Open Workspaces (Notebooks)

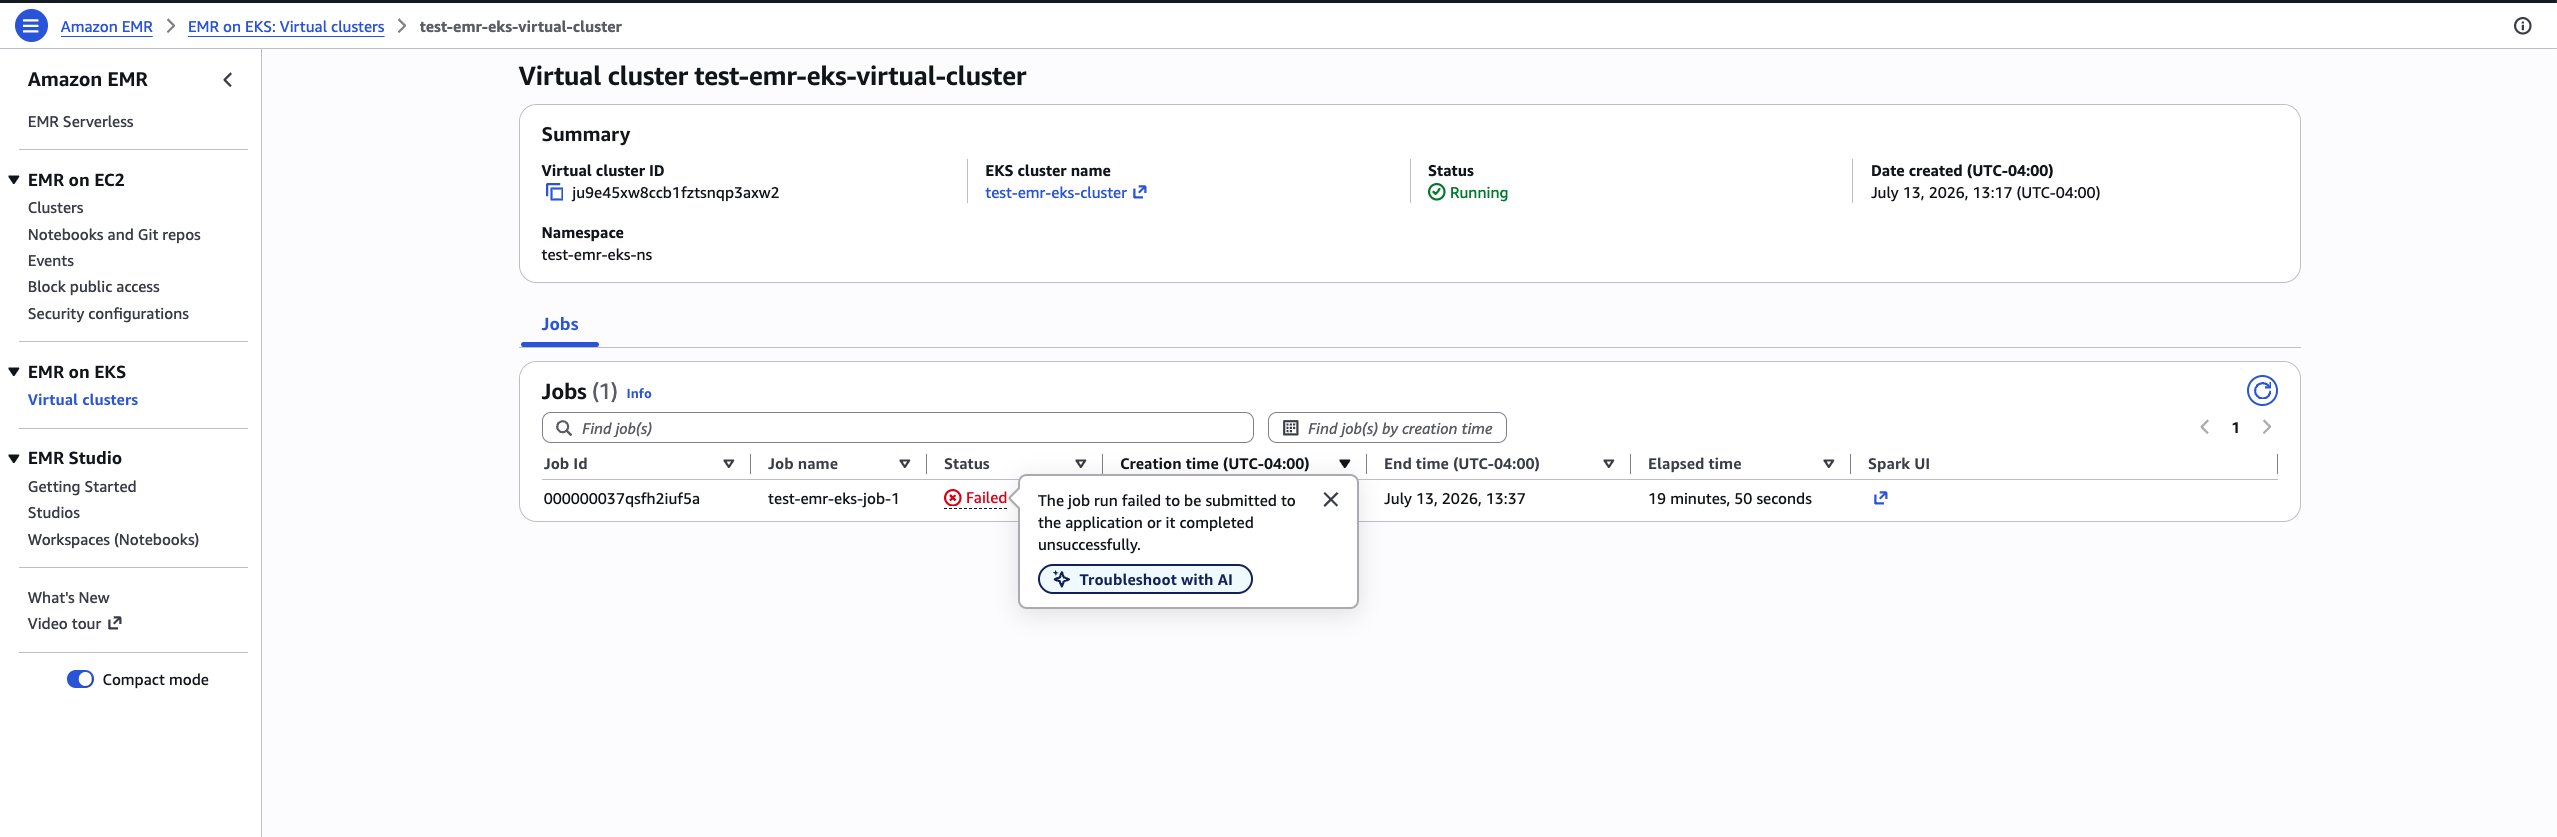click(113, 540)
